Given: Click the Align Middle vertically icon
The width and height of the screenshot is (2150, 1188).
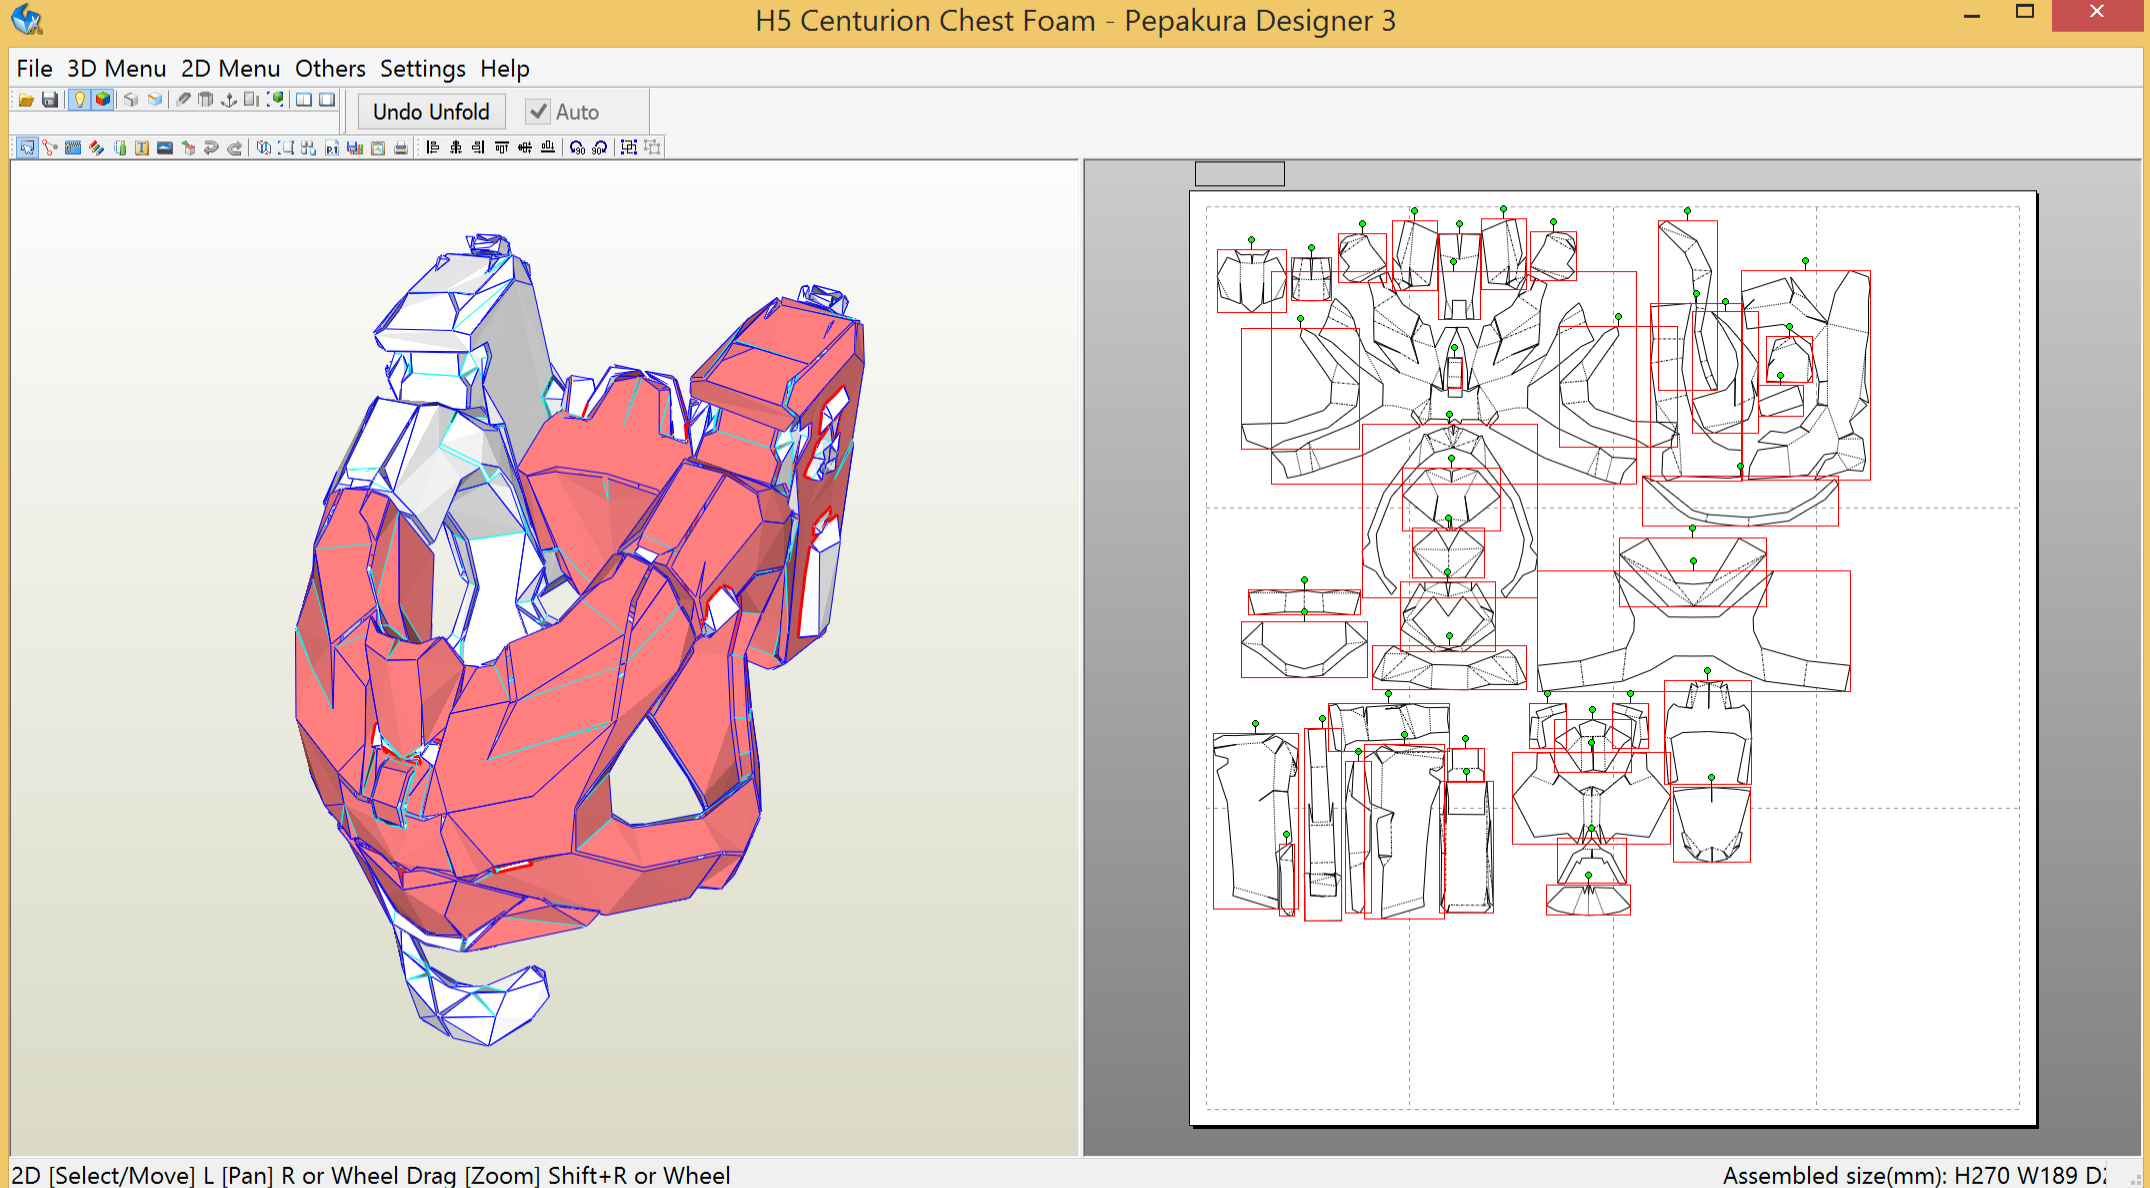Looking at the screenshot, I should point(524,148).
